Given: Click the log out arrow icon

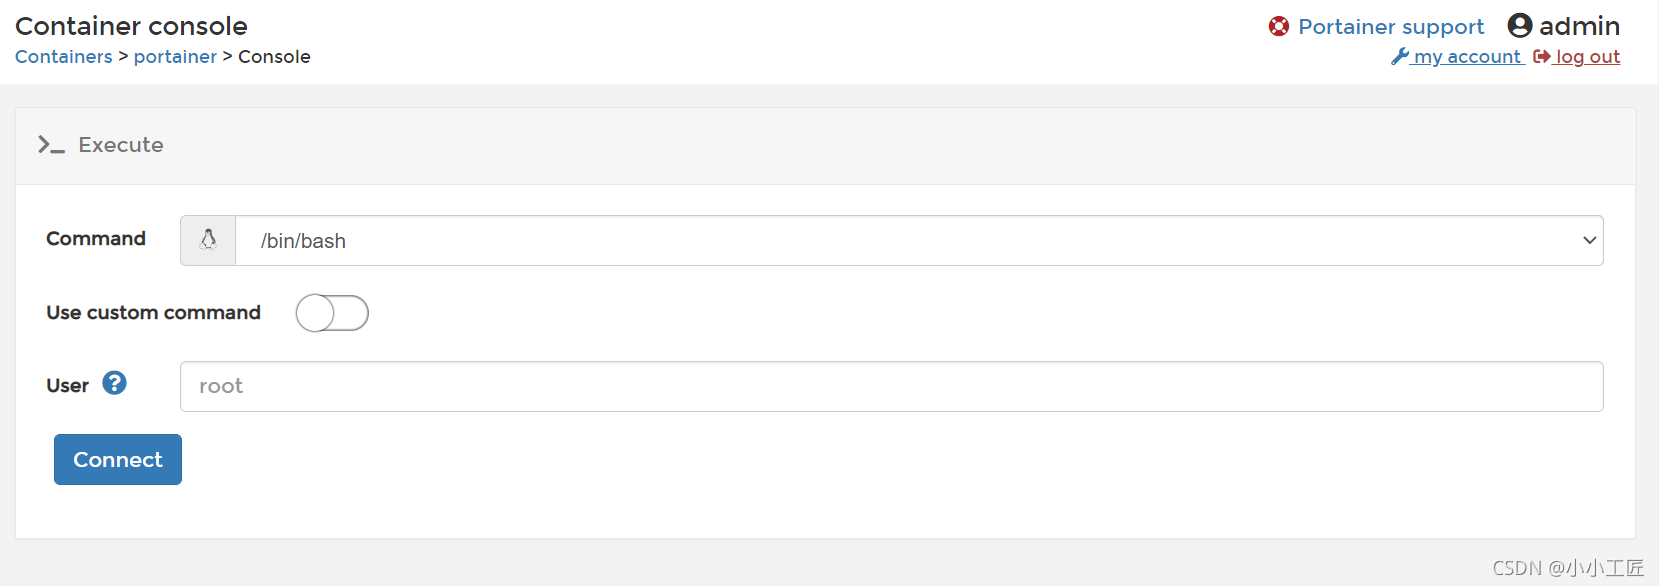Looking at the screenshot, I should 1541,57.
